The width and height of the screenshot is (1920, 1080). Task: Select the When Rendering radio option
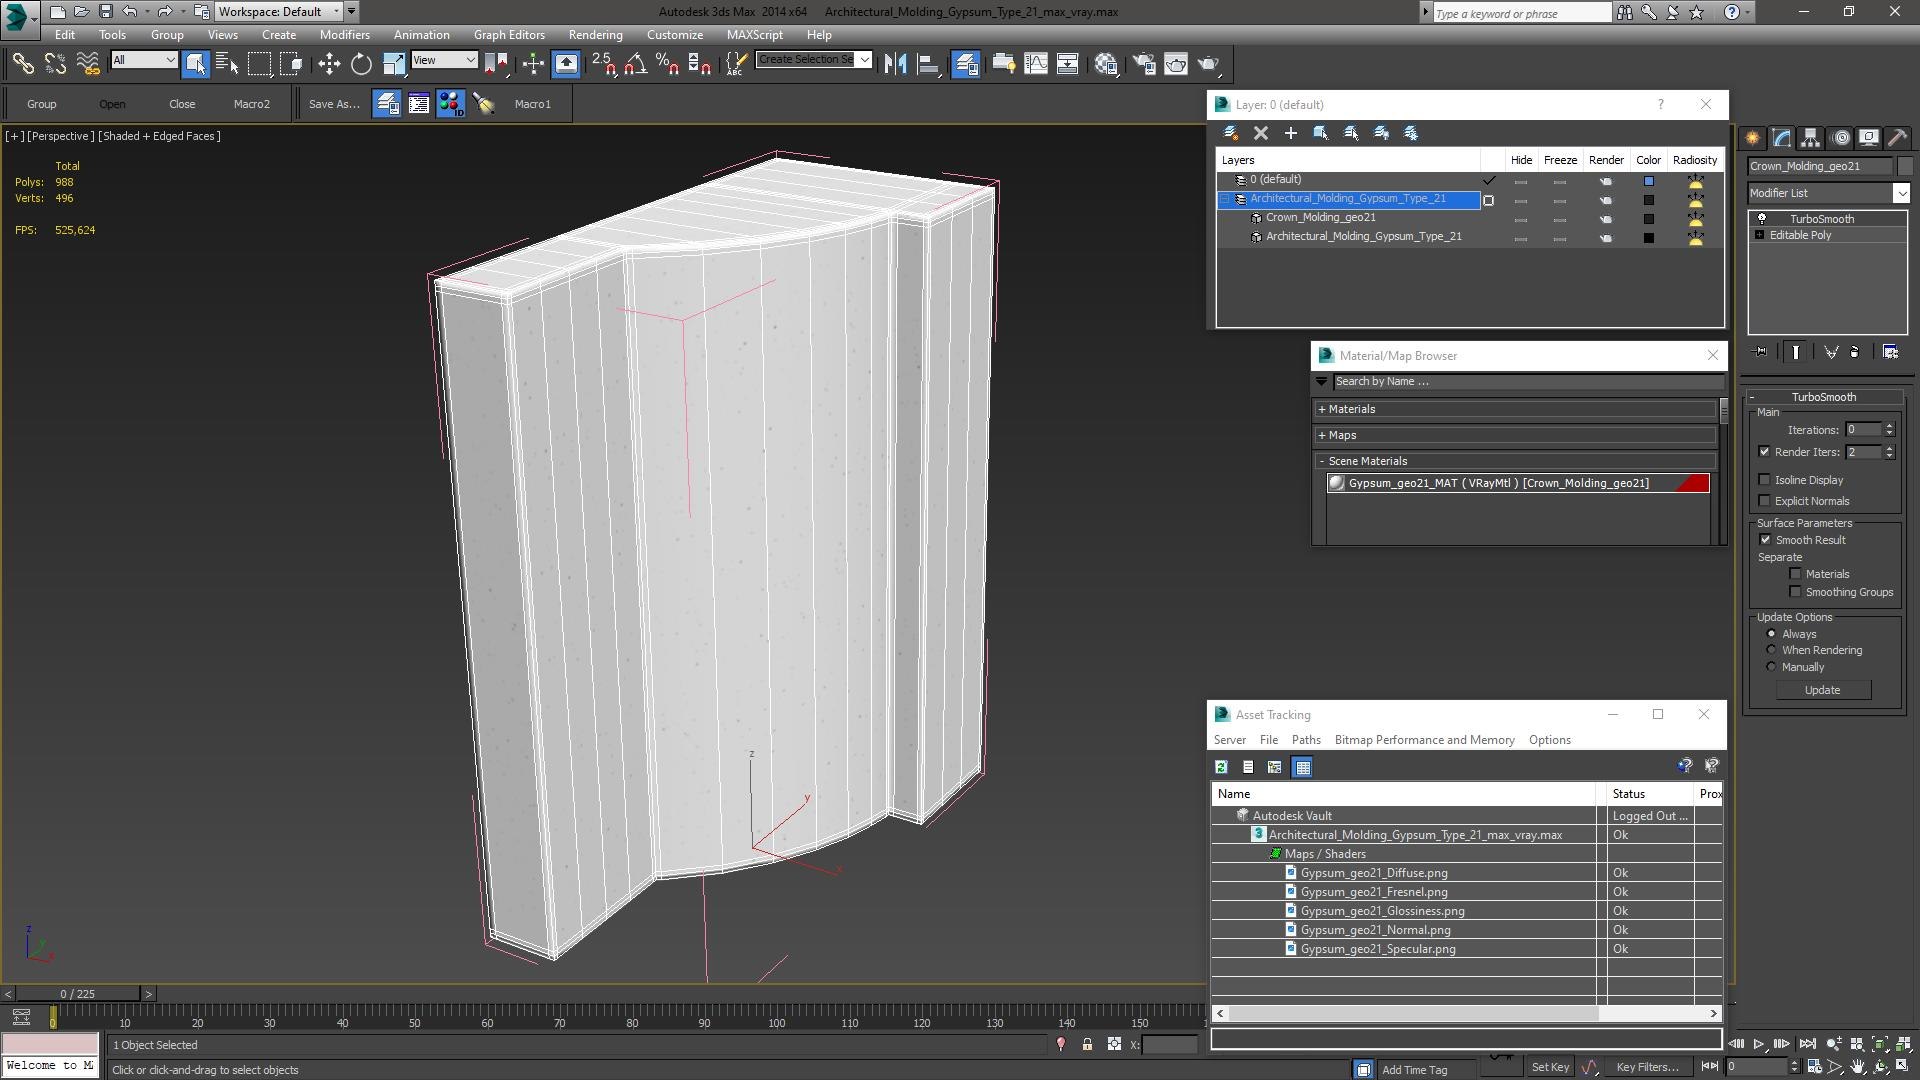[x=1771, y=650]
